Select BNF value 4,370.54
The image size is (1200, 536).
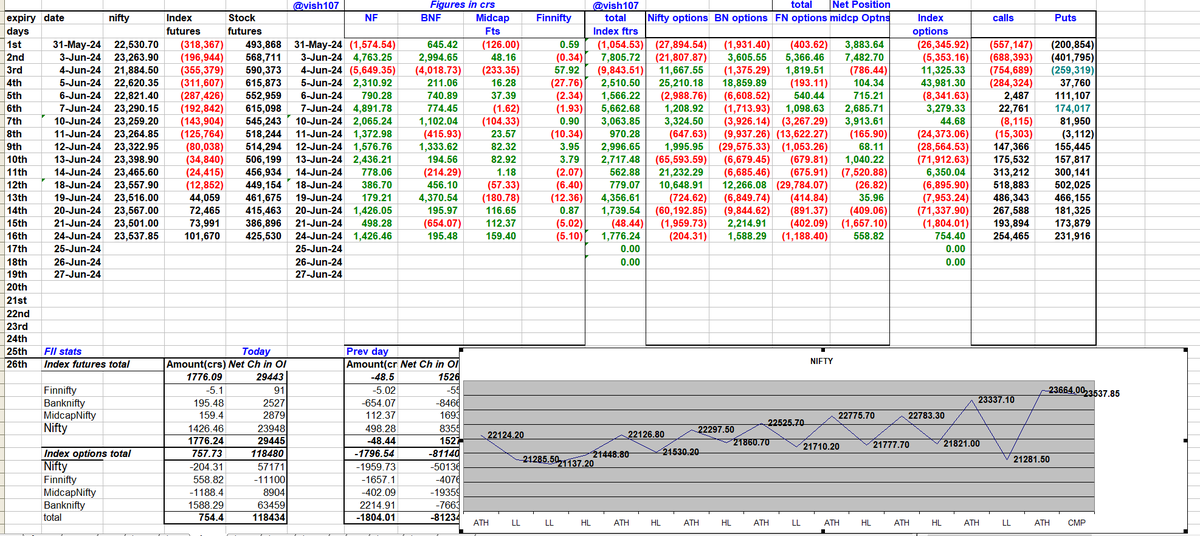pos(437,198)
